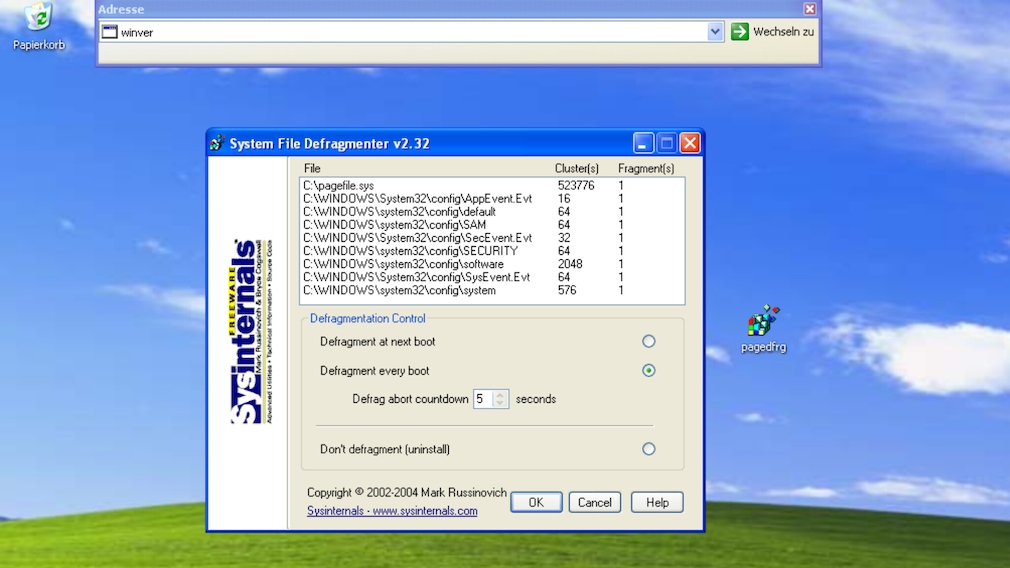The height and width of the screenshot is (568, 1010).
Task: Click the 576 cluster count value
Action: (x=567, y=290)
